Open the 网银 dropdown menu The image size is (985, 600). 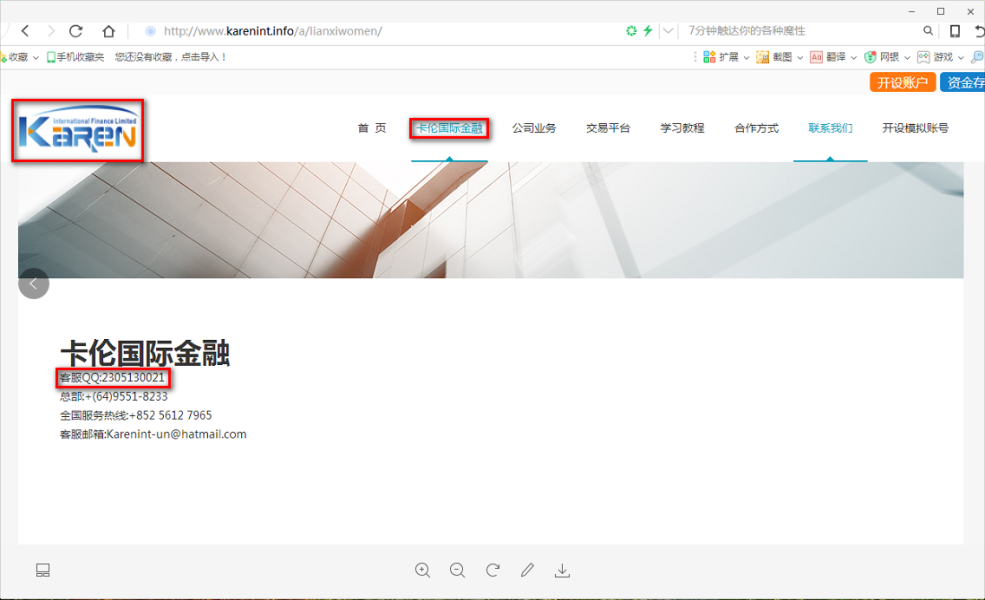tap(888, 57)
